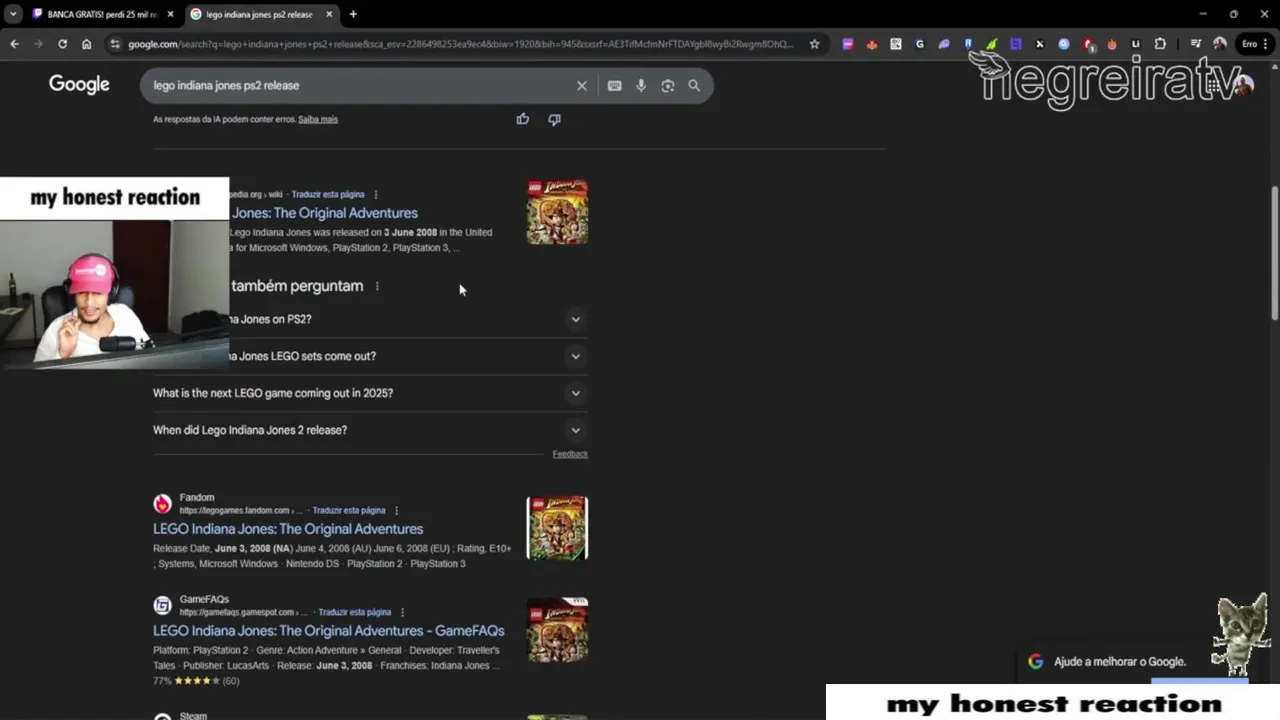Viewport: 1280px width, 720px height.
Task: Start voice search with the microphone
Action: point(641,86)
